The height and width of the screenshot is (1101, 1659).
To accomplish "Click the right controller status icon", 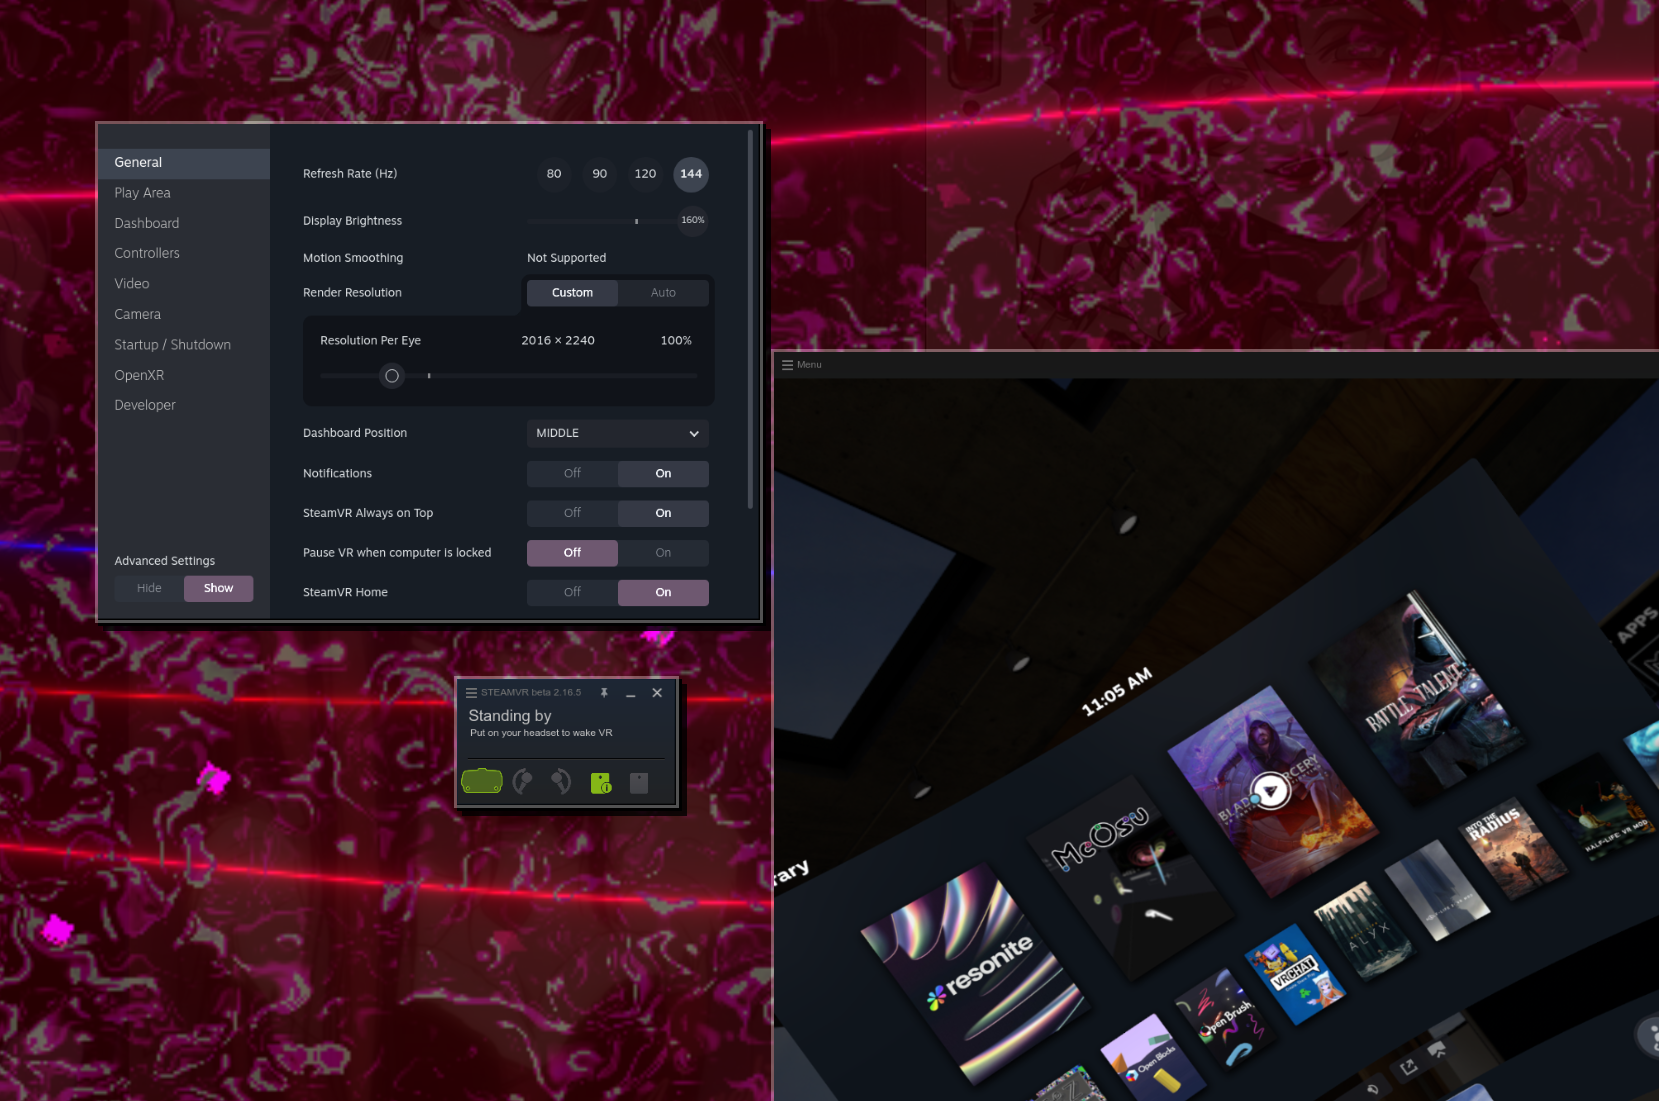I will (x=561, y=781).
